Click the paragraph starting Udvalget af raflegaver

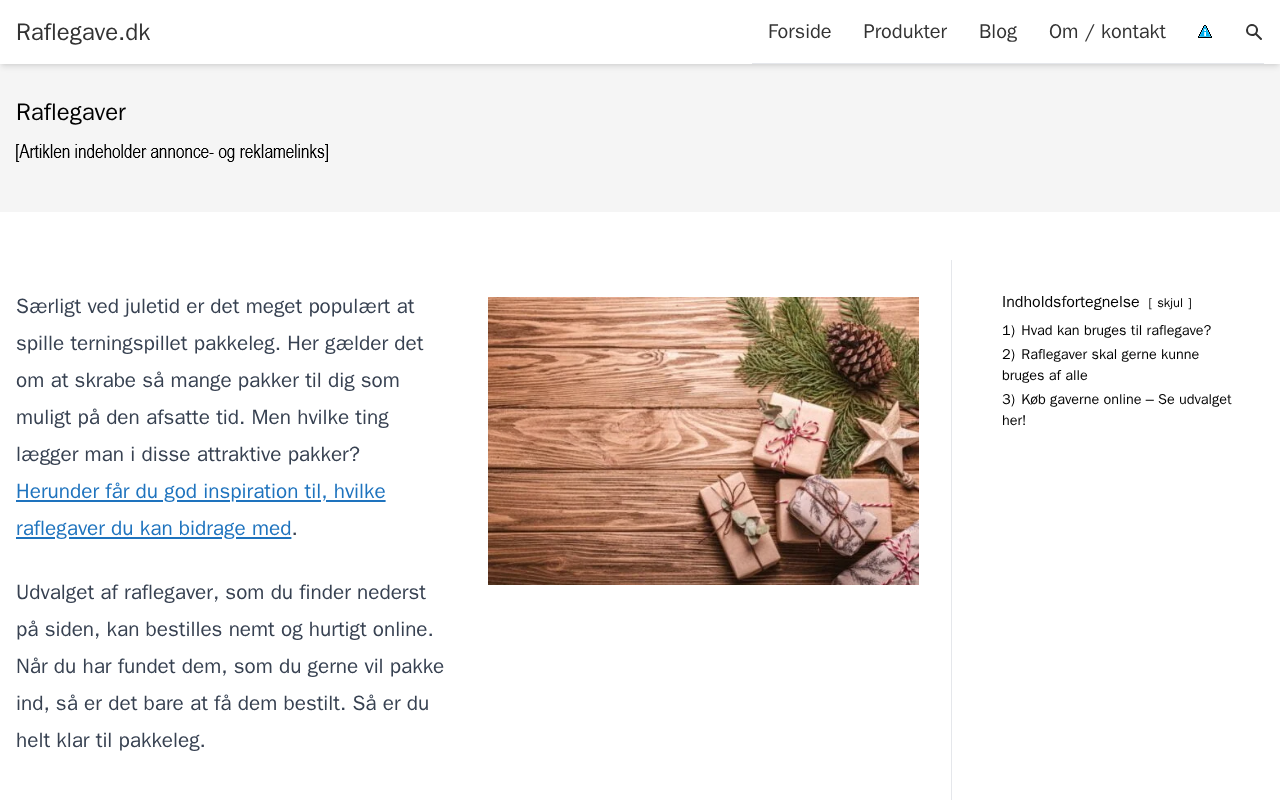click(231, 667)
